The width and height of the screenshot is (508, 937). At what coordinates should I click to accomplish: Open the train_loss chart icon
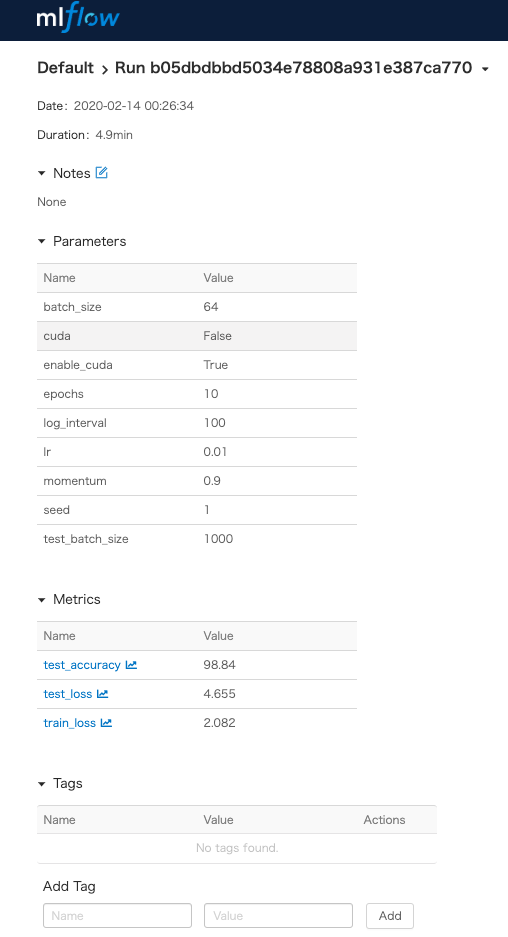pyautogui.click(x=106, y=722)
